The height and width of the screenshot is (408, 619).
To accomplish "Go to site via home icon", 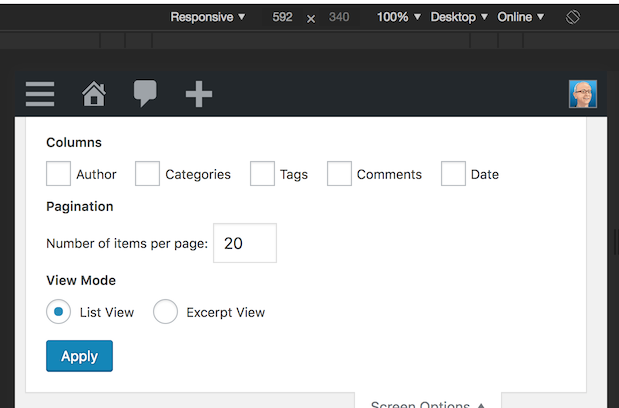I will click(x=94, y=94).
